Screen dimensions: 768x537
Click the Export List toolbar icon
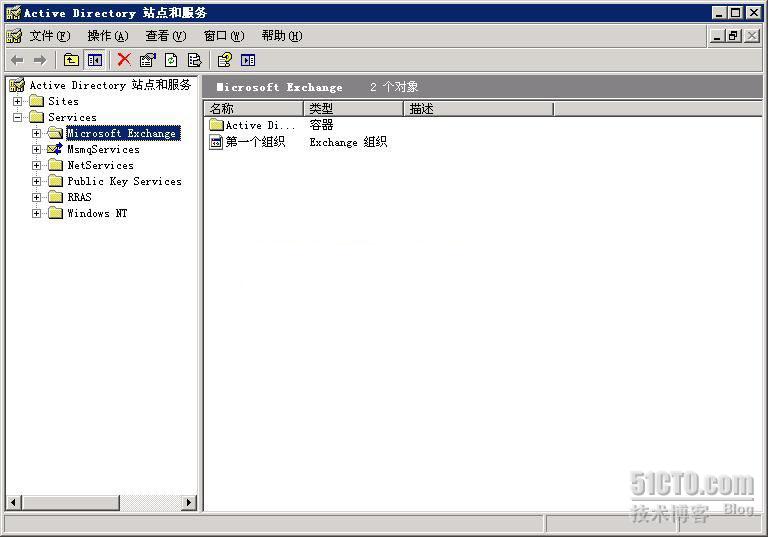pyautogui.click(x=194, y=60)
